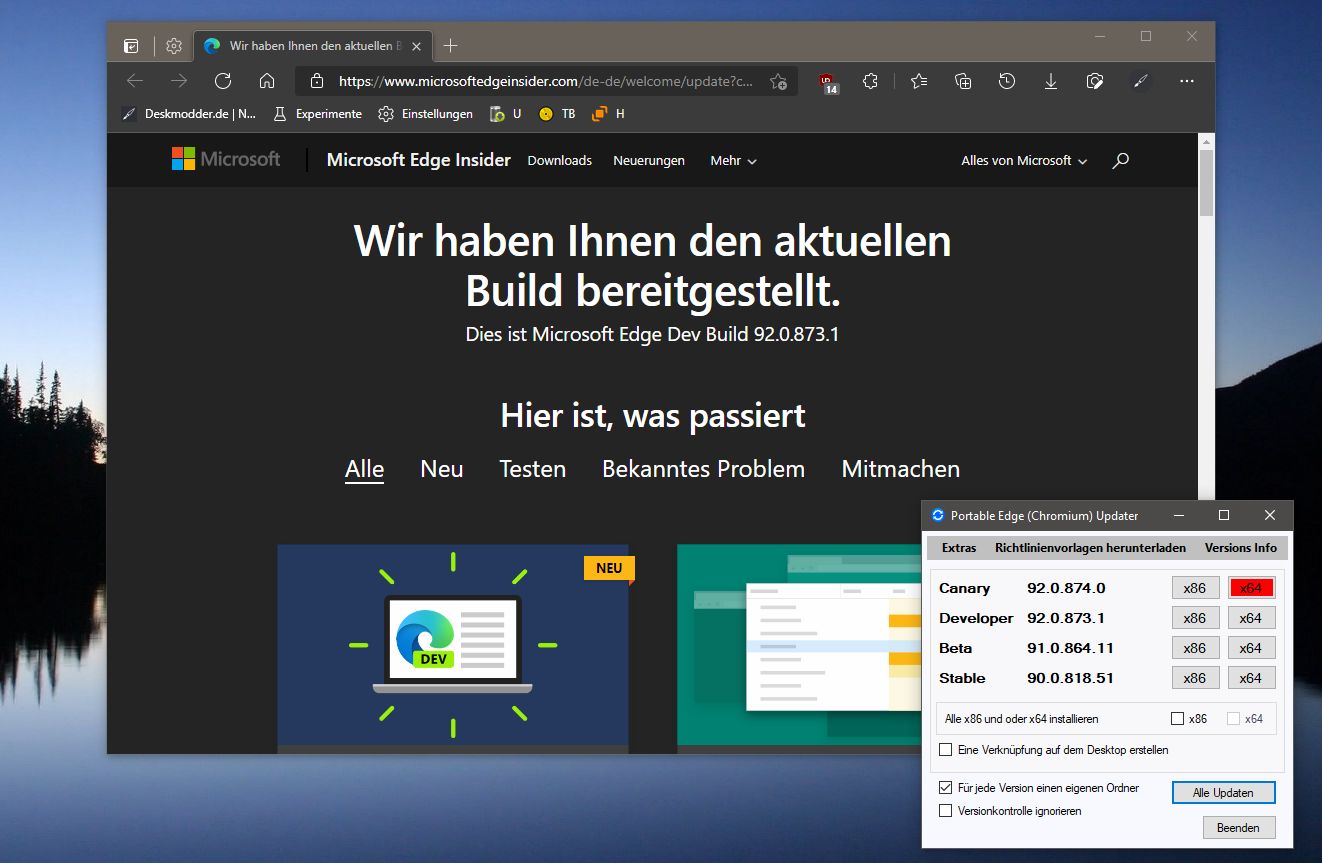Reload the page

click(223, 81)
